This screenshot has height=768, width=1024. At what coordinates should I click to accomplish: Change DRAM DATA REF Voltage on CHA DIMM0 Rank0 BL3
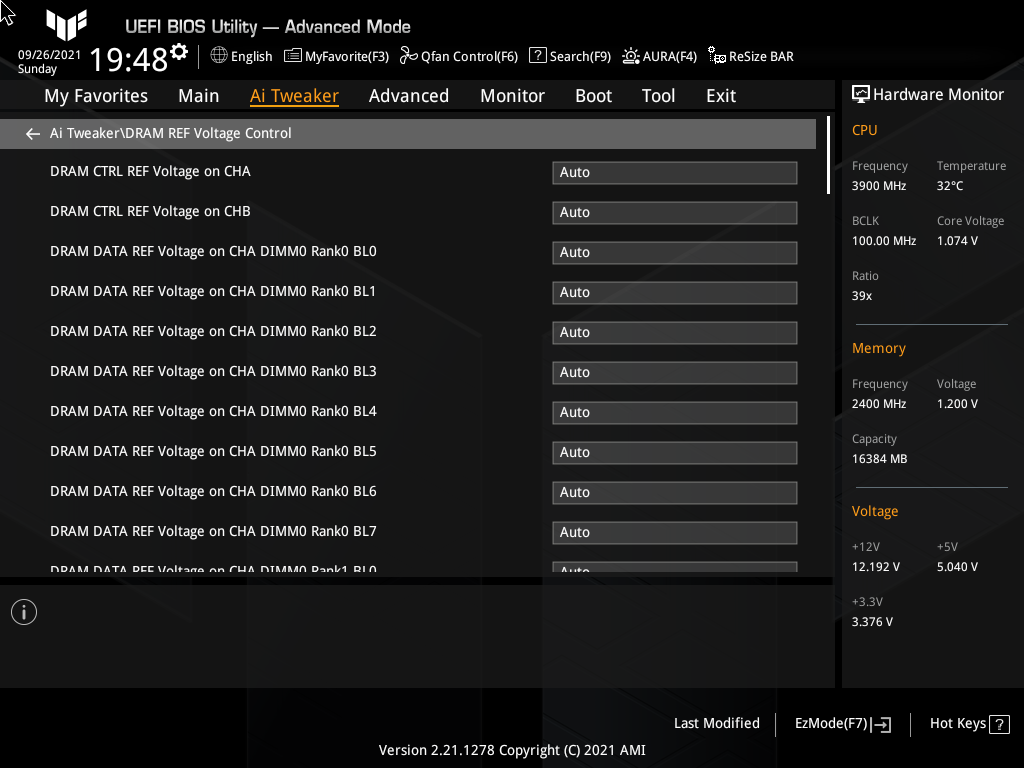[x=674, y=372]
